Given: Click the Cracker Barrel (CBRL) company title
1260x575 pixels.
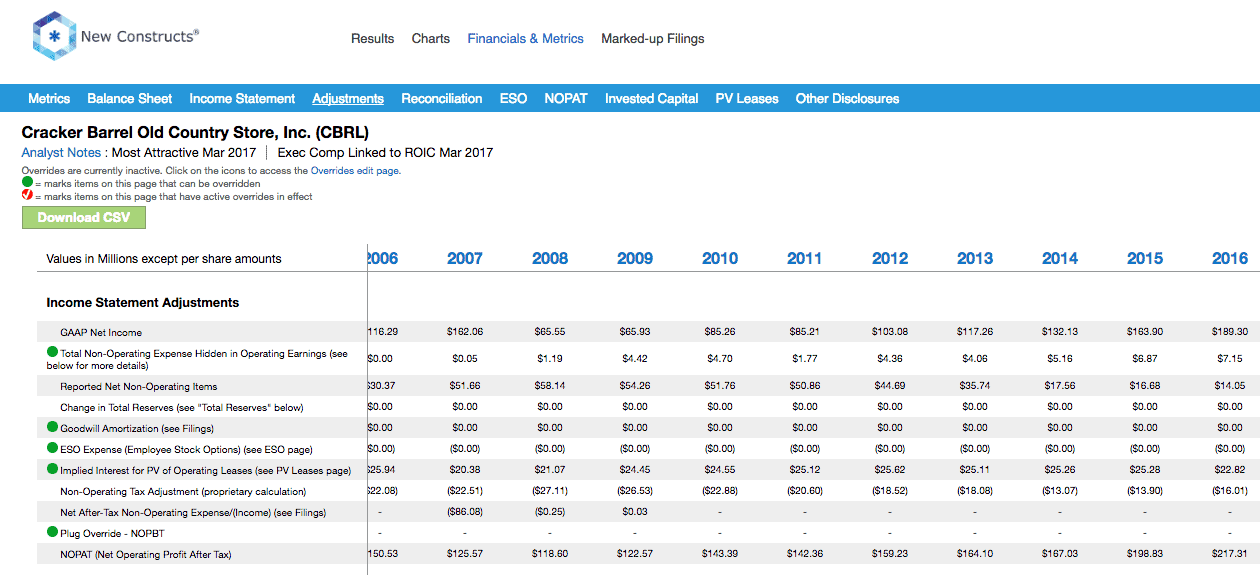Looking at the screenshot, I should pyautogui.click(x=195, y=132).
